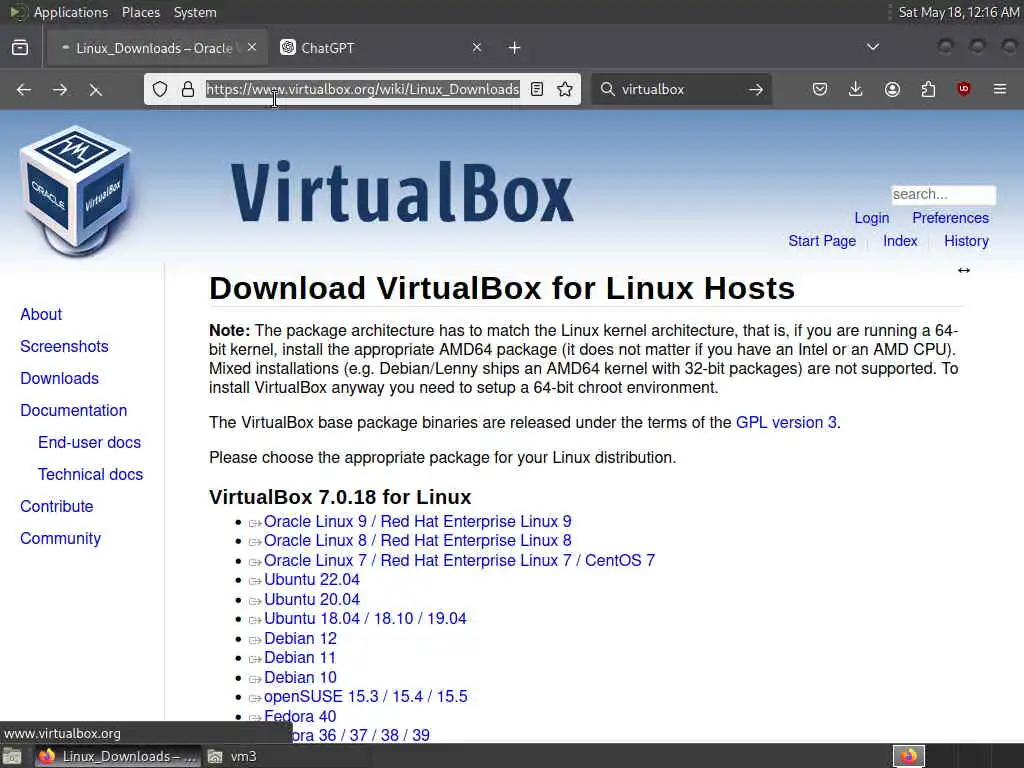
Task: Submit search with arrow in search box
Action: click(x=756, y=89)
